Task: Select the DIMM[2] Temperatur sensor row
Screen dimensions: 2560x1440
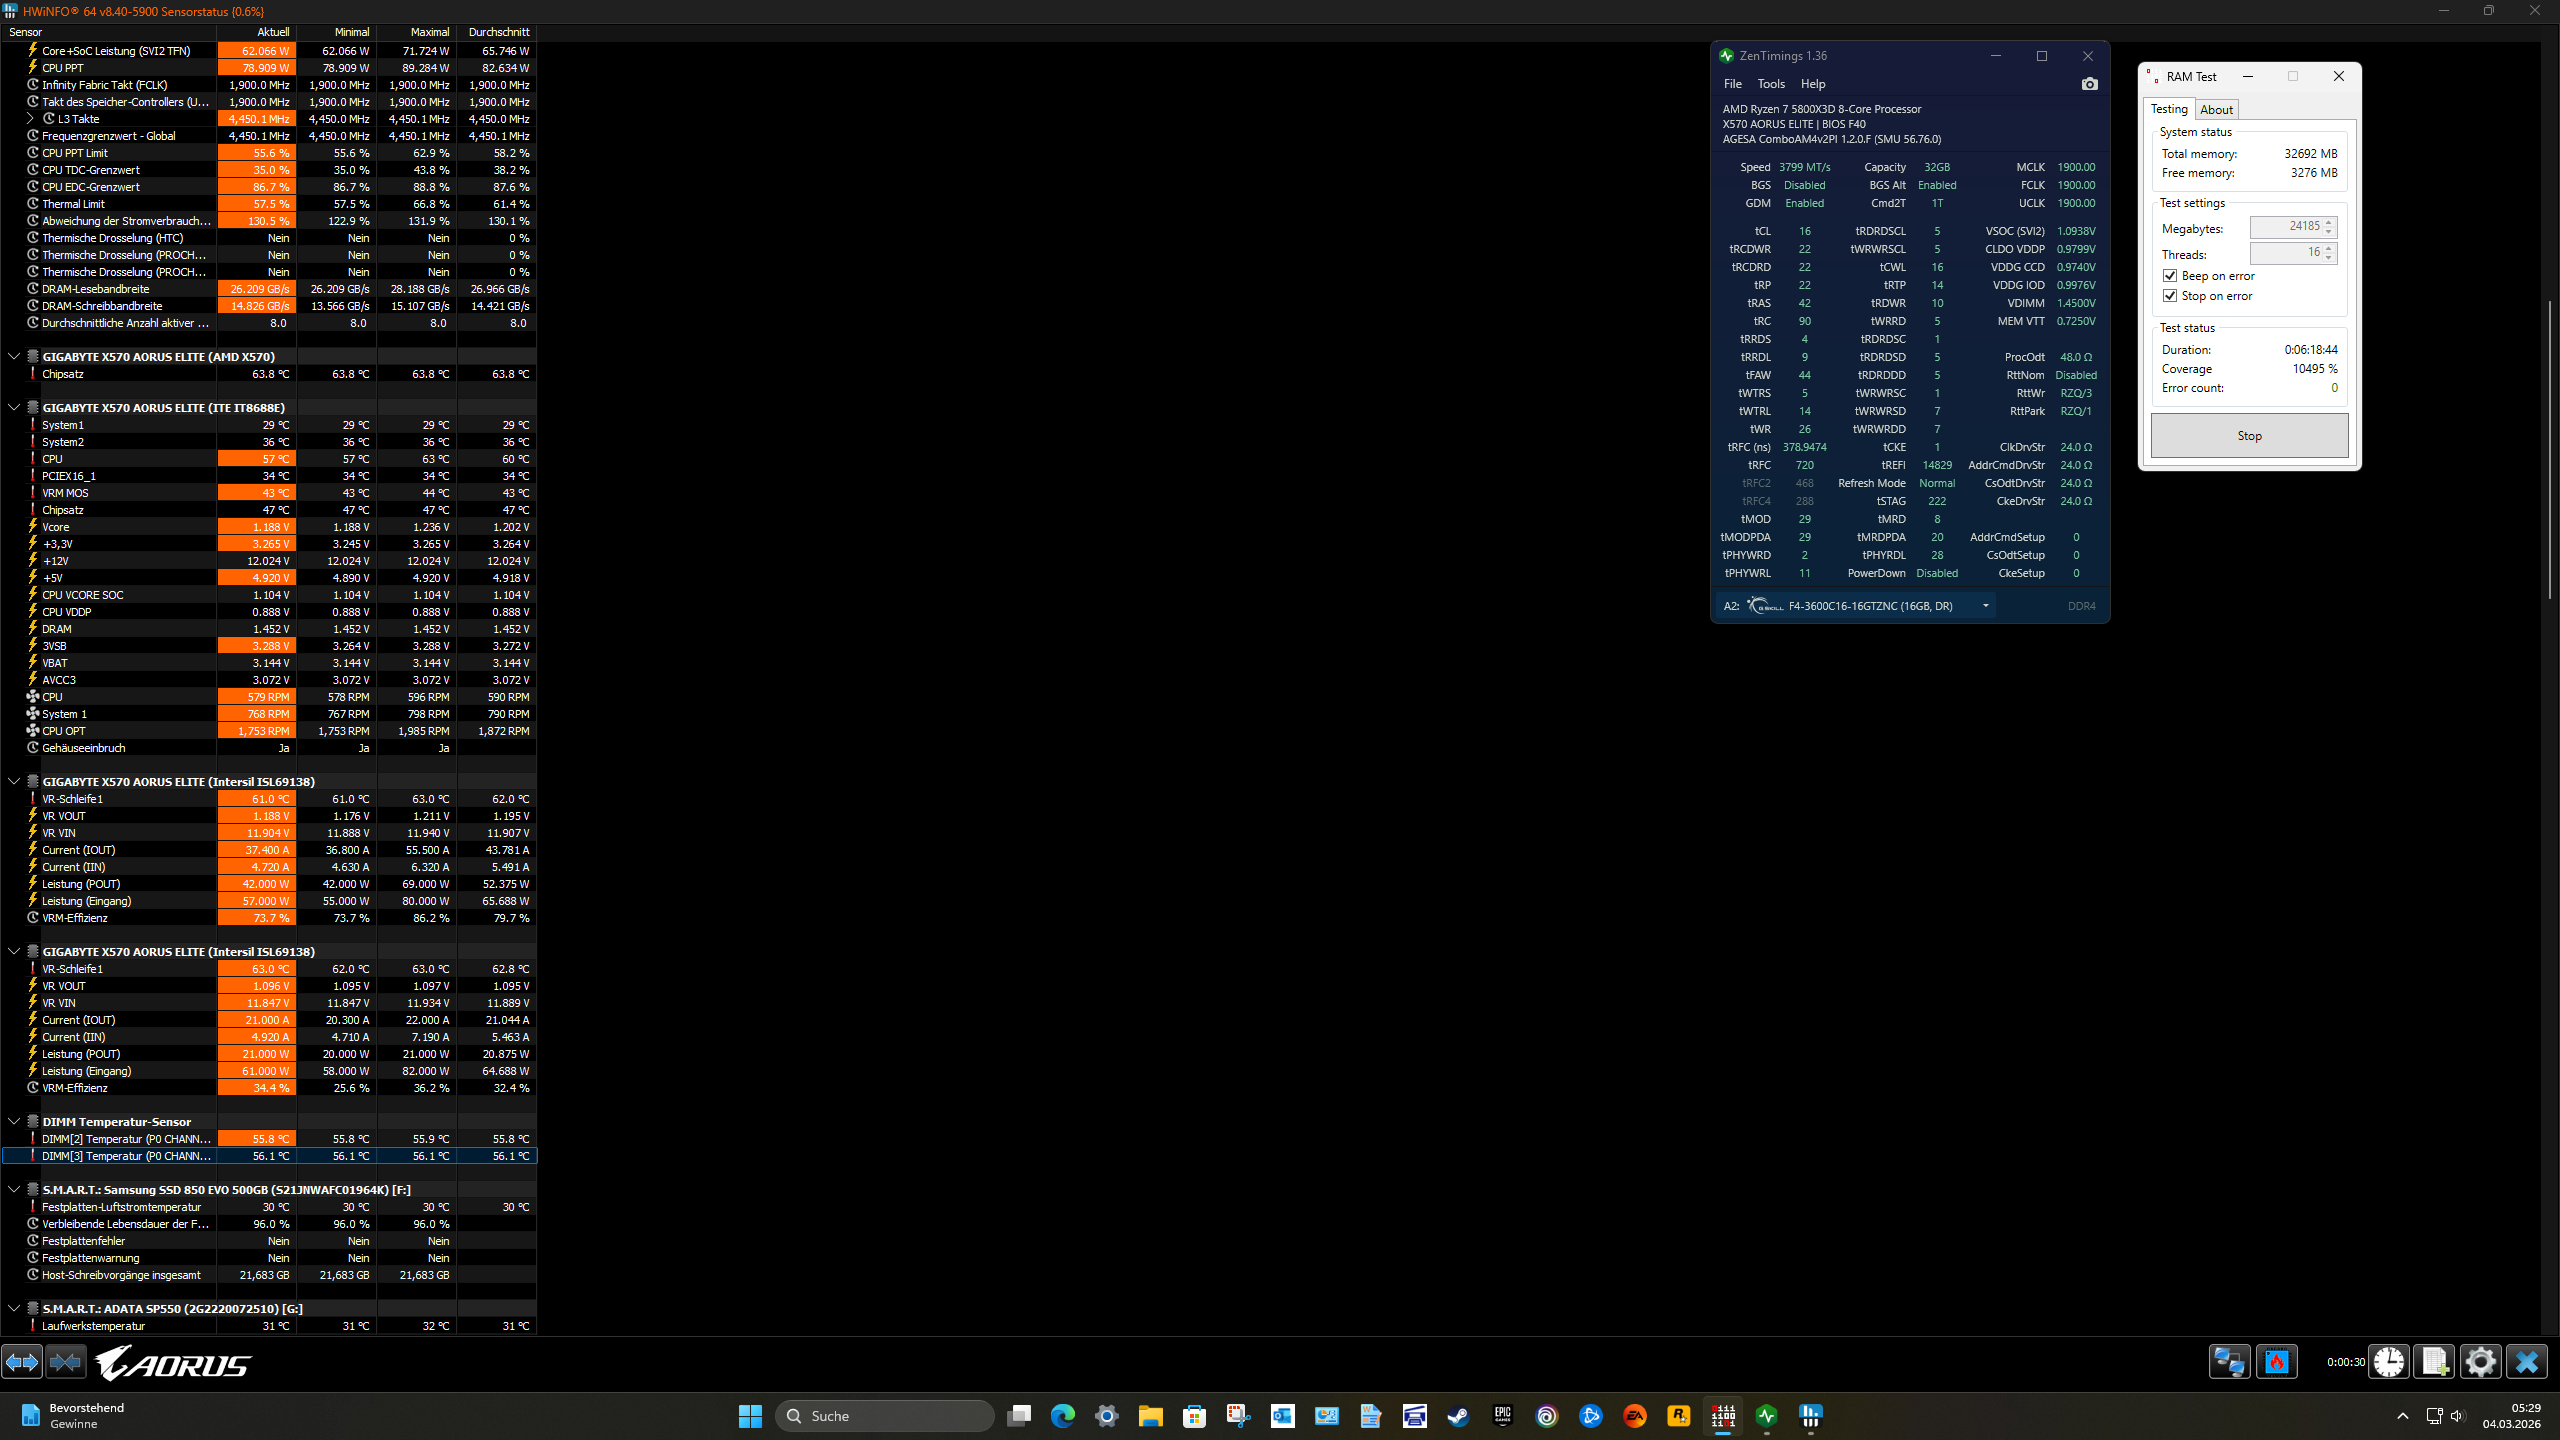Action: tap(125, 1139)
